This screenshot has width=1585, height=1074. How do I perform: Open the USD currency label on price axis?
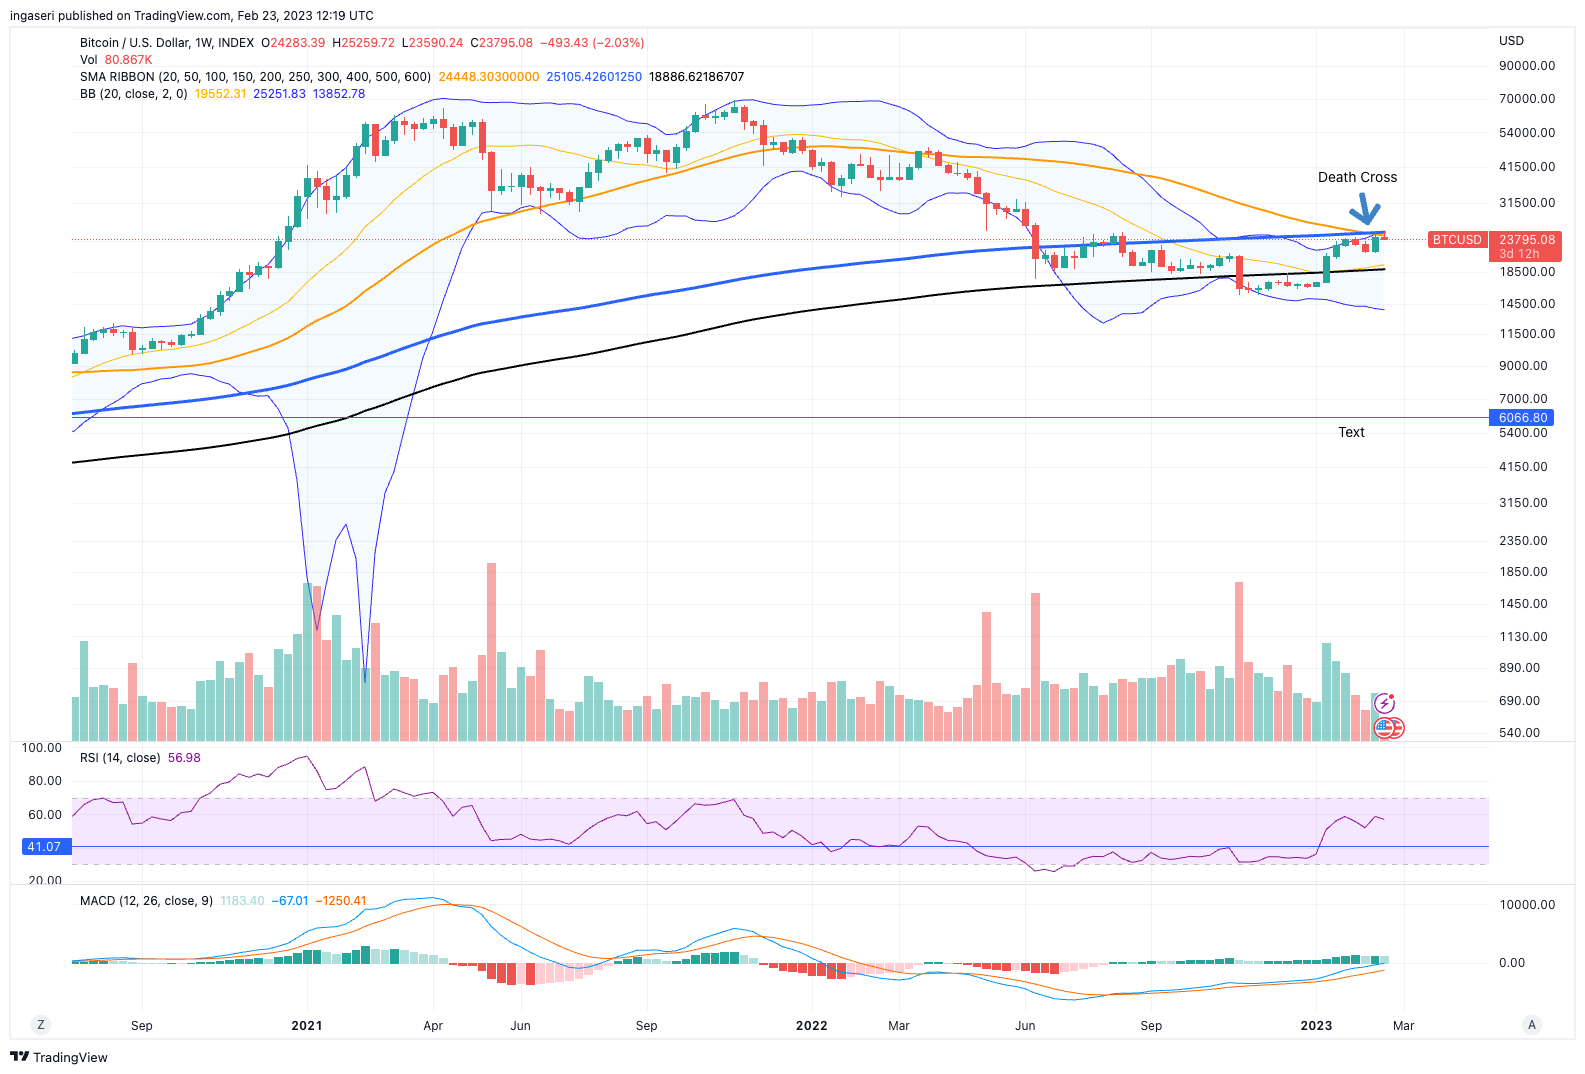[x=1511, y=41]
